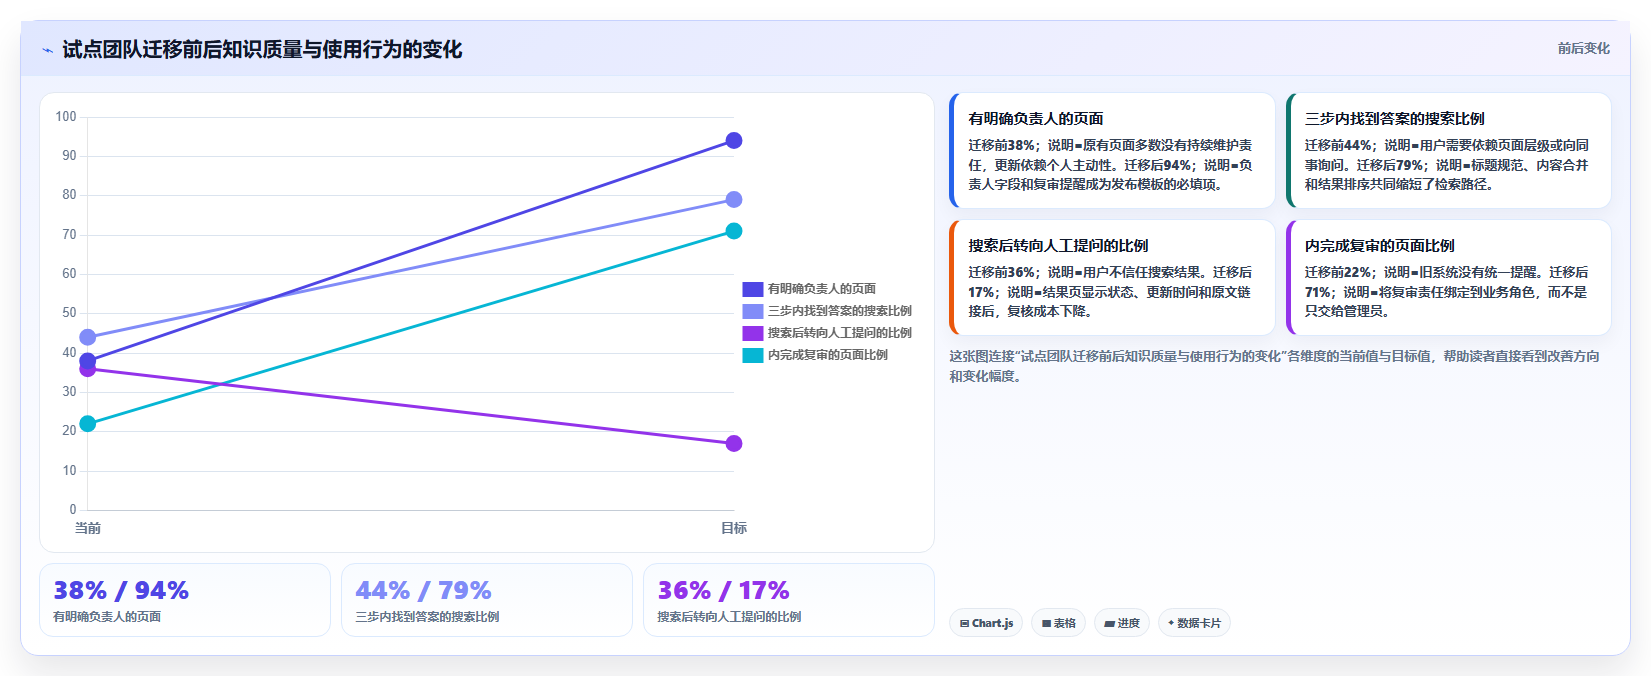Image resolution: width=1651 pixels, height=676 pixels.
Task: Click the header icon beside the dashboard title
Action: 47,50
